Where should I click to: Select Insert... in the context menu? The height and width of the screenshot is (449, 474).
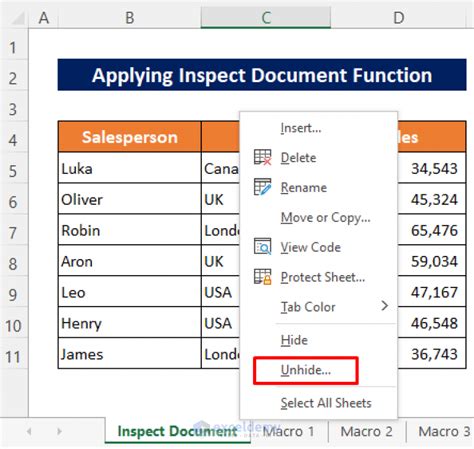[x=301, y=128]
